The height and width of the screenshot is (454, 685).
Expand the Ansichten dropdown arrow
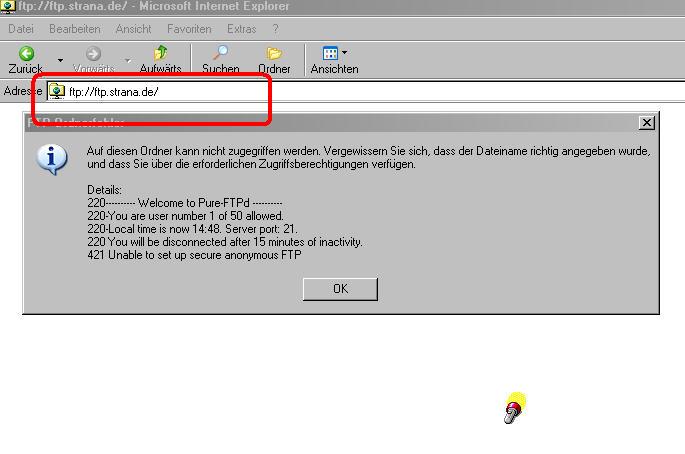click(345, 52)
